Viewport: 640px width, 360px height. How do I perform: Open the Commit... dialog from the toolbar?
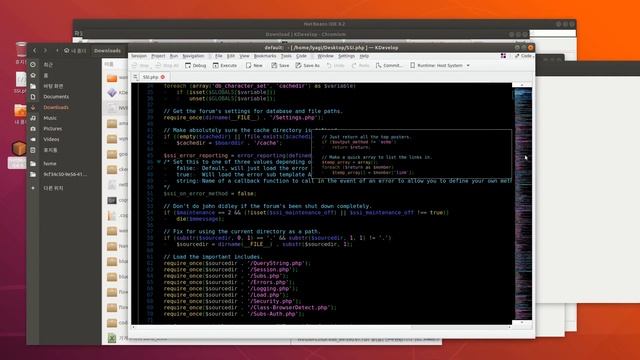[389, 65]
